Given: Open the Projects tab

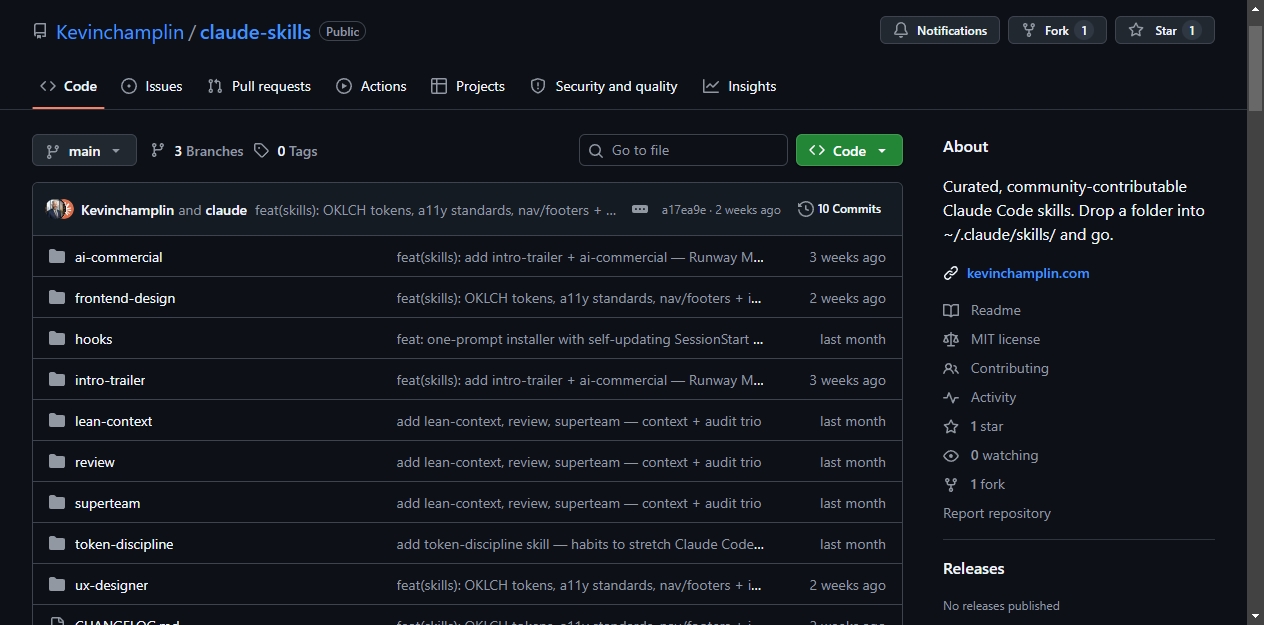Looking at the screenshot, I should (468, 86).
